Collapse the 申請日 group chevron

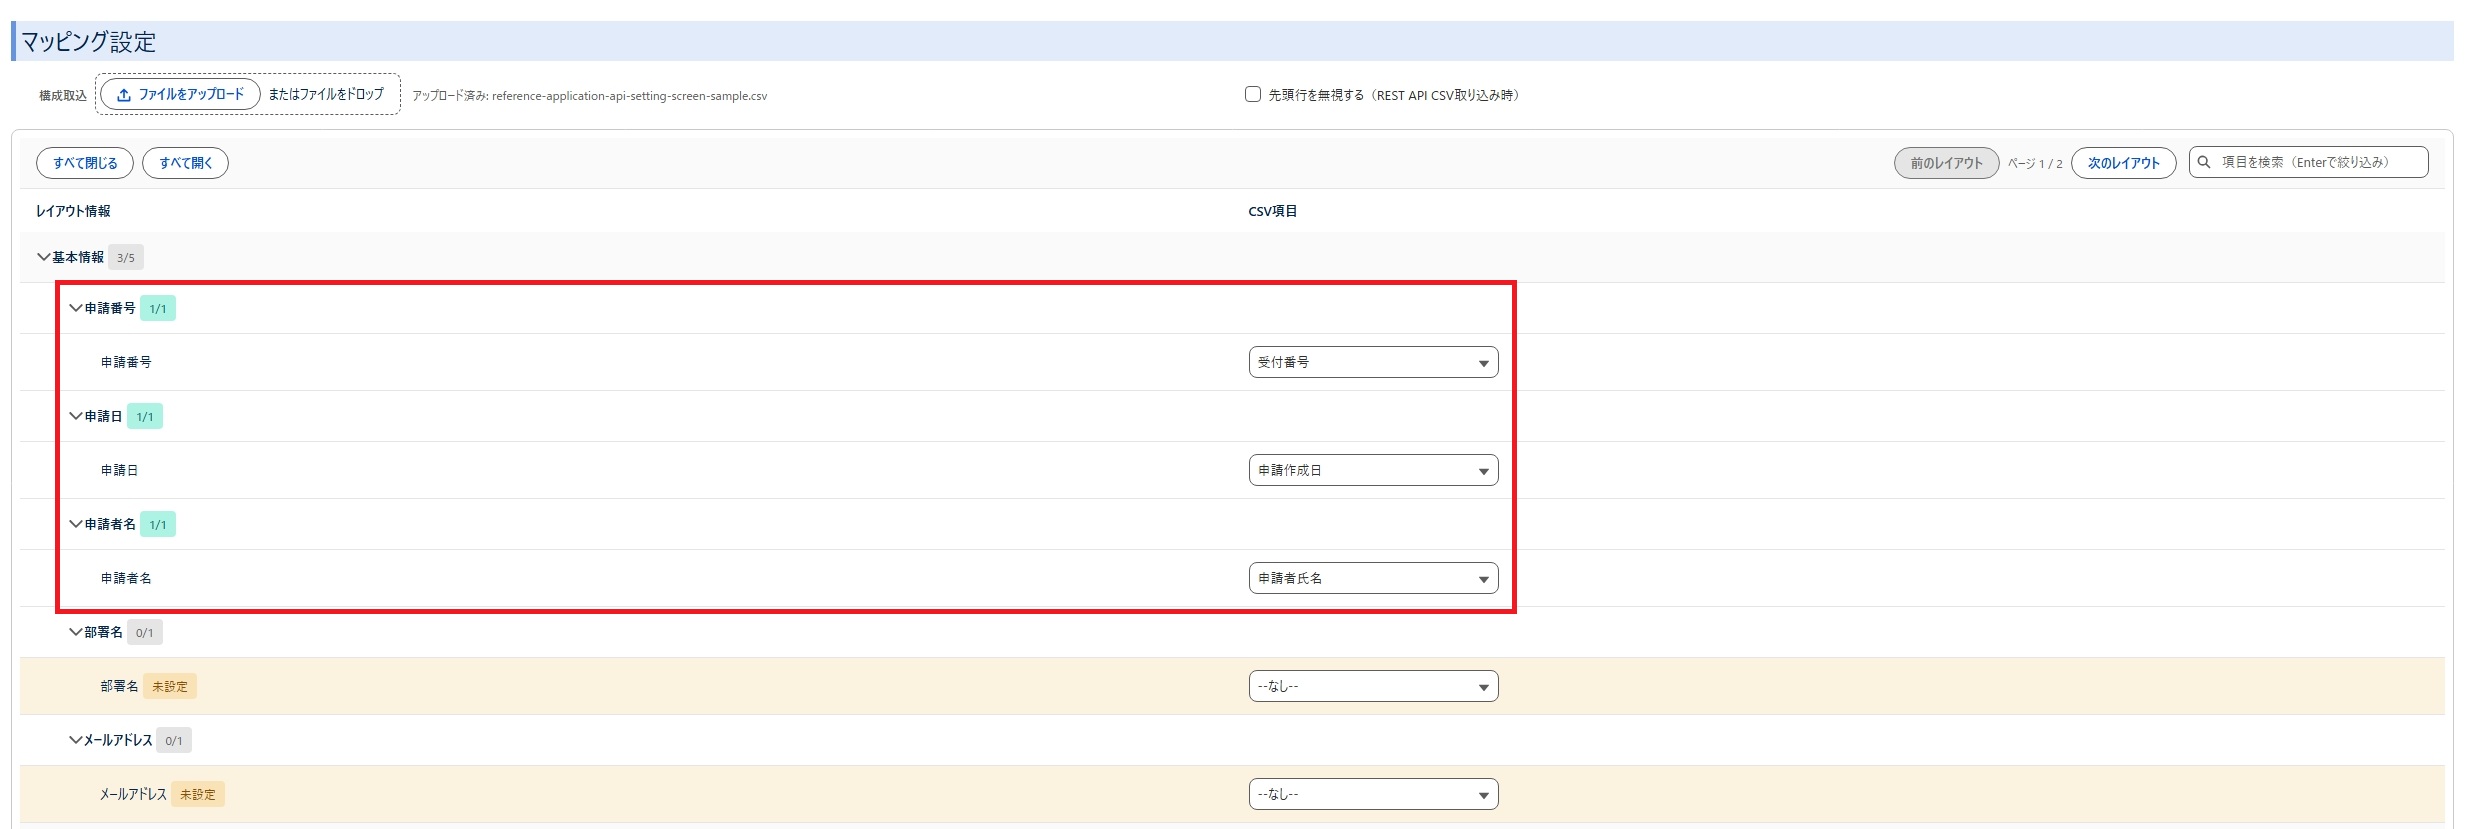76,416
